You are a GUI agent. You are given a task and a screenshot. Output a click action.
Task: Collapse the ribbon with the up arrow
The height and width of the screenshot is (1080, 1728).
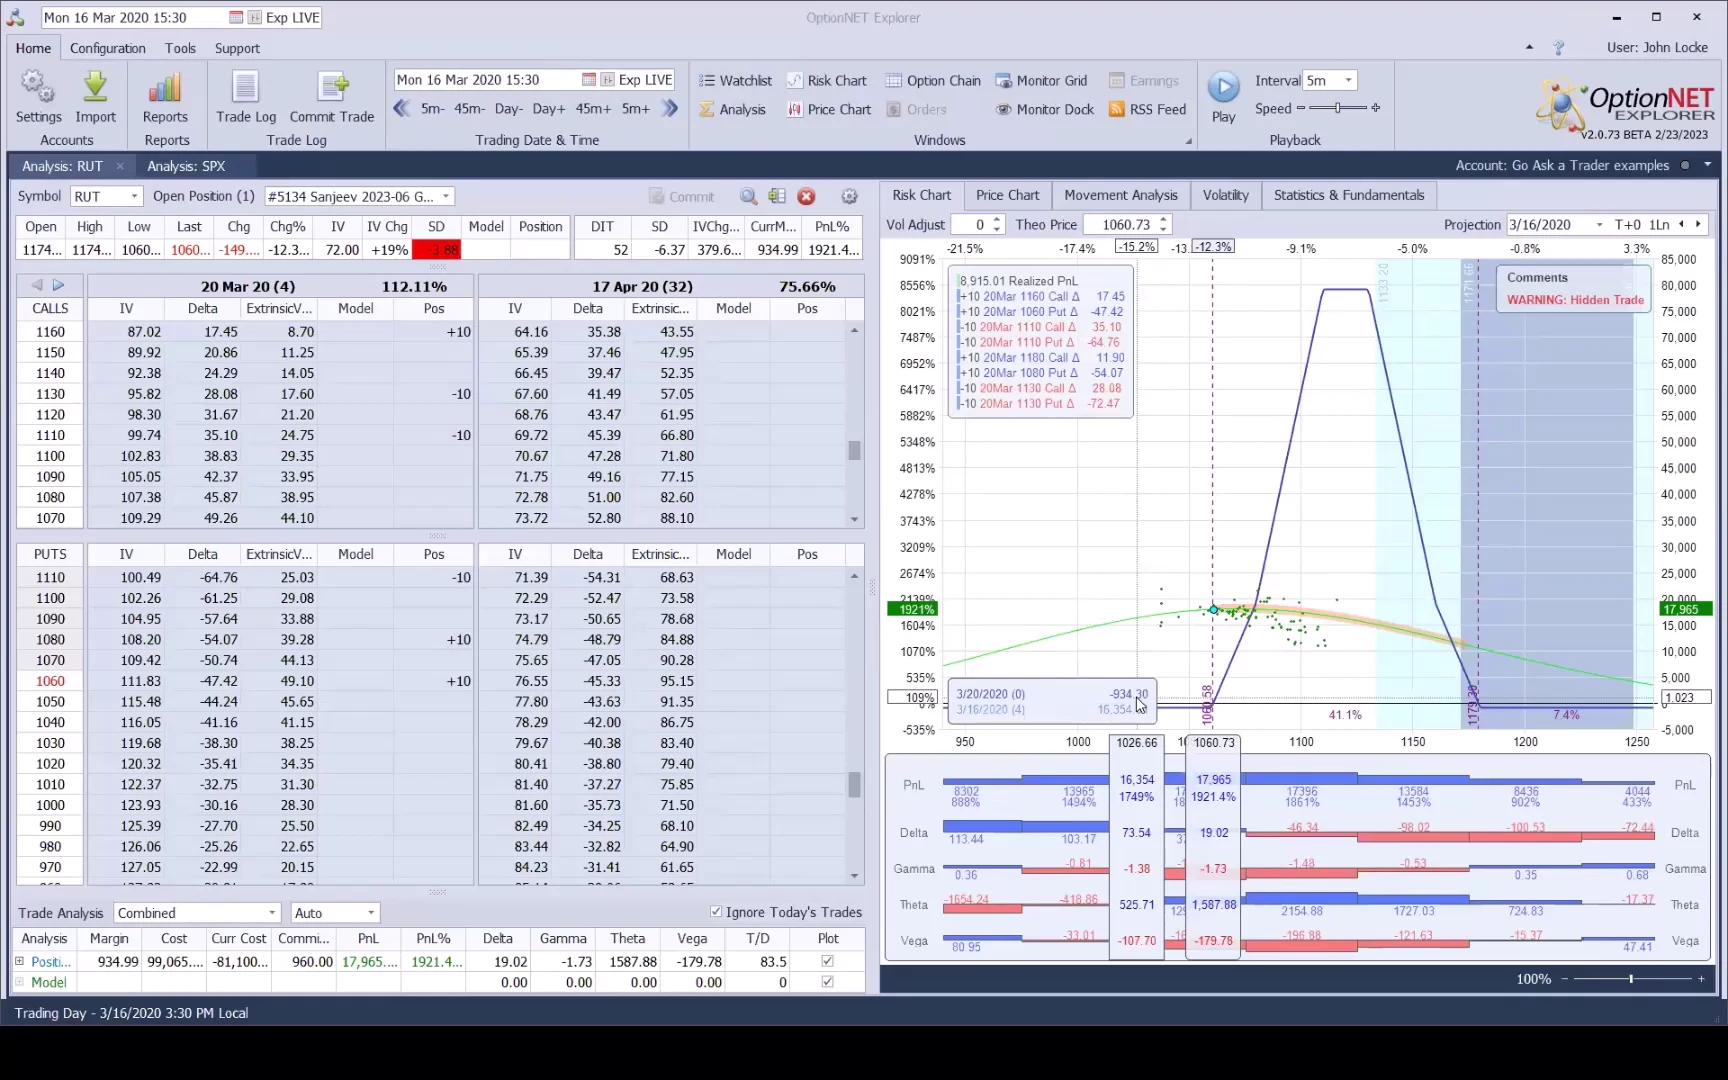tap(1529, 47)
